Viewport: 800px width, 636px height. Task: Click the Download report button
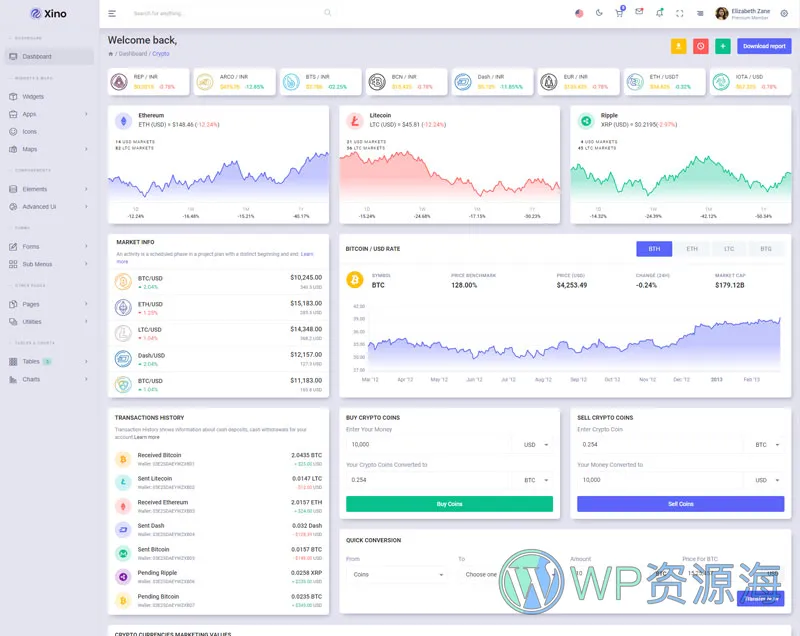(764, 46)
